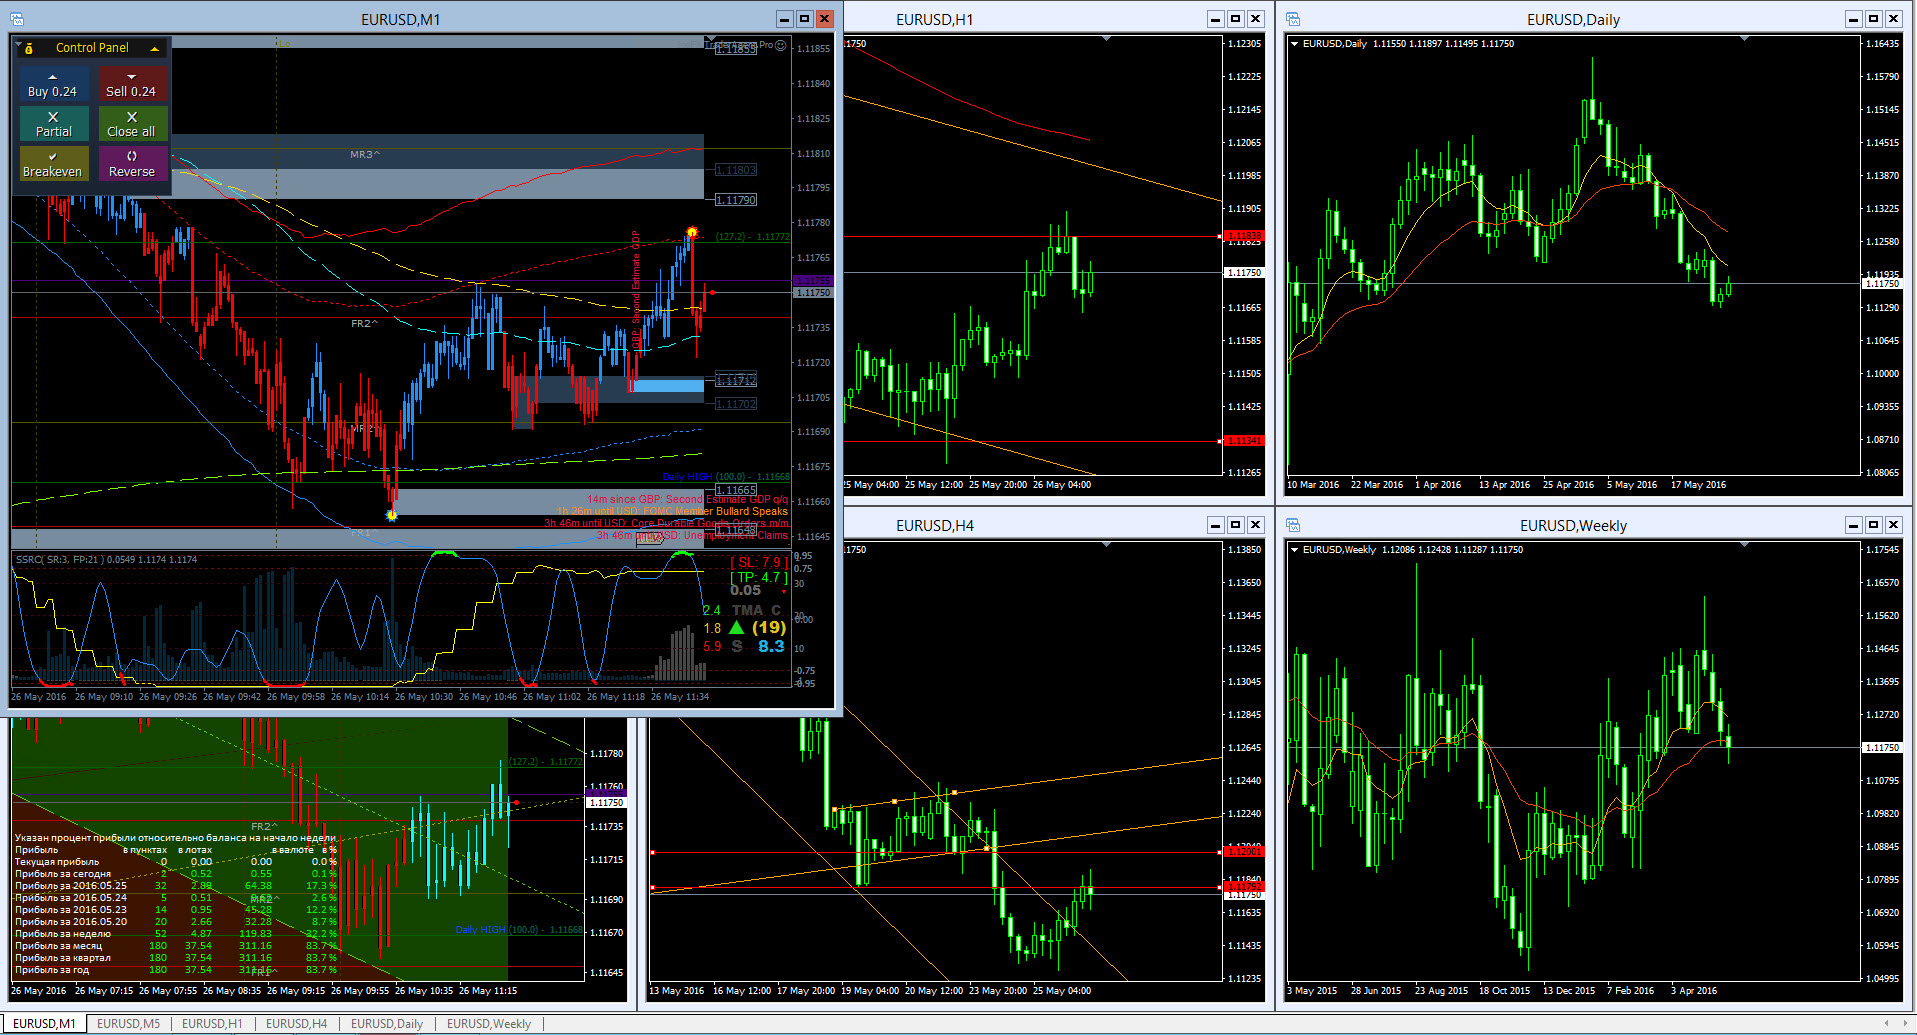This screenshot has height=1035, width=1917.
Task: Click the green up-triangle trend indicator
Action: click(x=737, y=627)
